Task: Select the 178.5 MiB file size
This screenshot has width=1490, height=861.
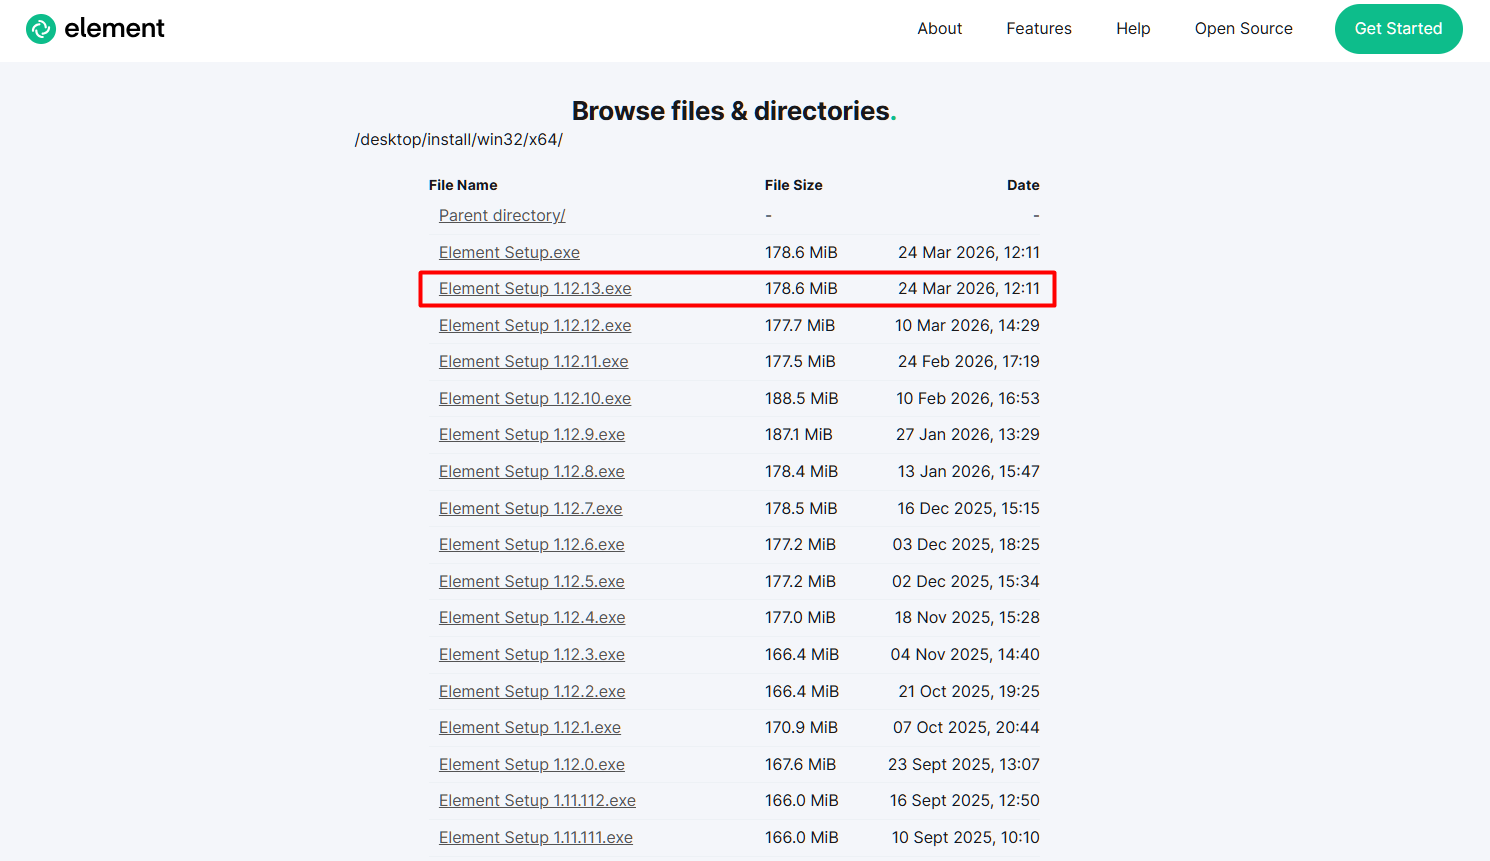Action: pos(801,509)
